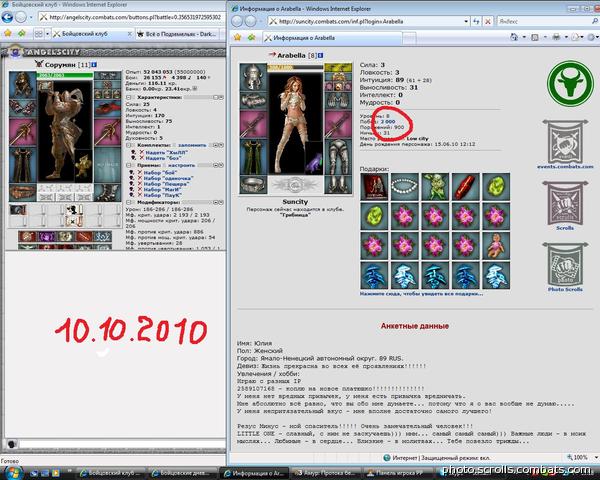Open the address bar dropdown in the Arabella window
Image resolution: width=600 pixels, height=480 pixels.
point(466,21)
